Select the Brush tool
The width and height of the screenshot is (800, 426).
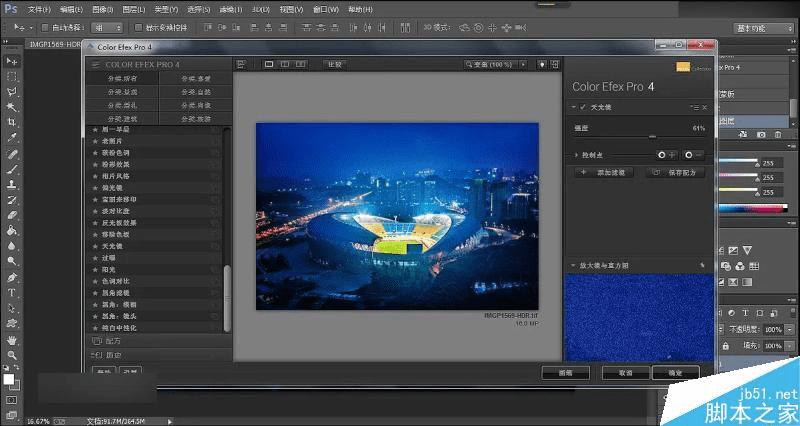click(12, 169)
